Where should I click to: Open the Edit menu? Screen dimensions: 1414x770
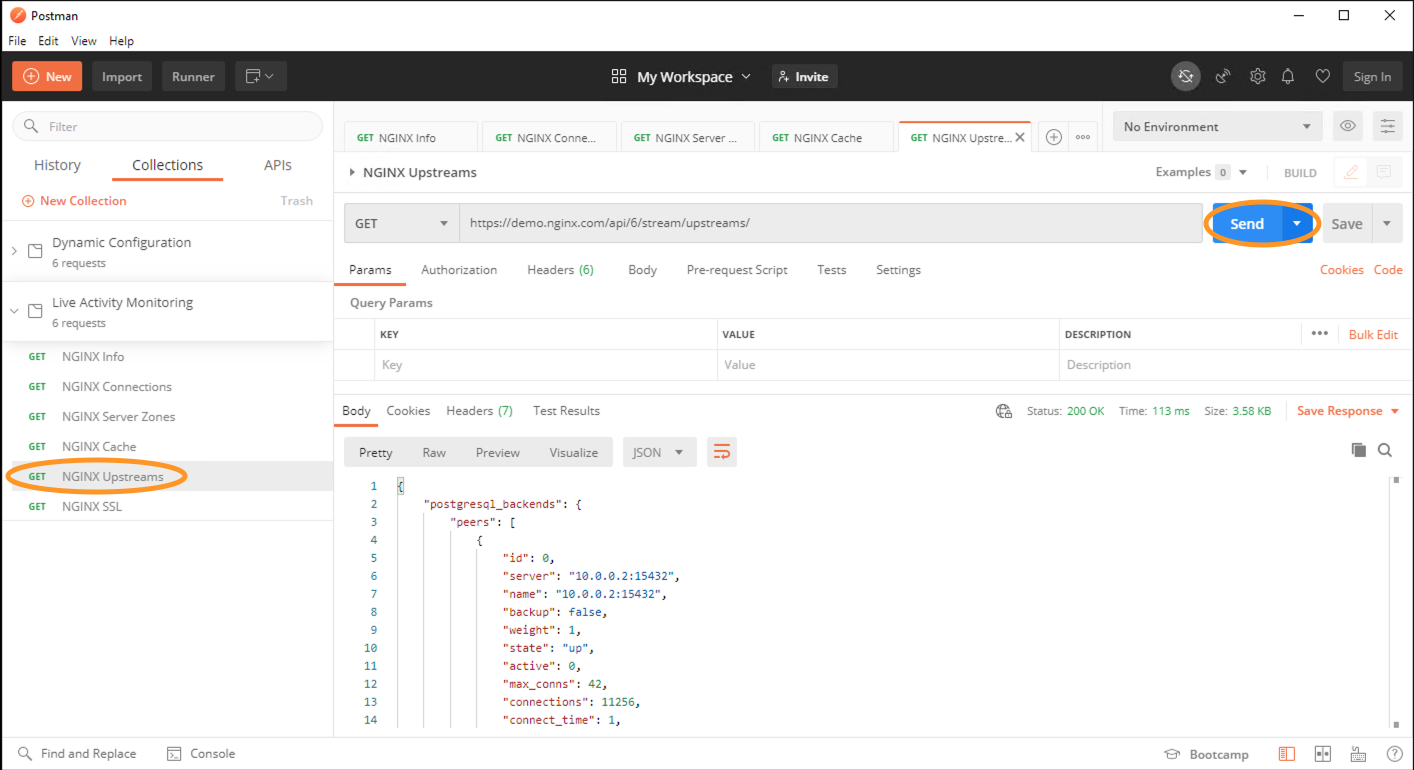(48, 41)
